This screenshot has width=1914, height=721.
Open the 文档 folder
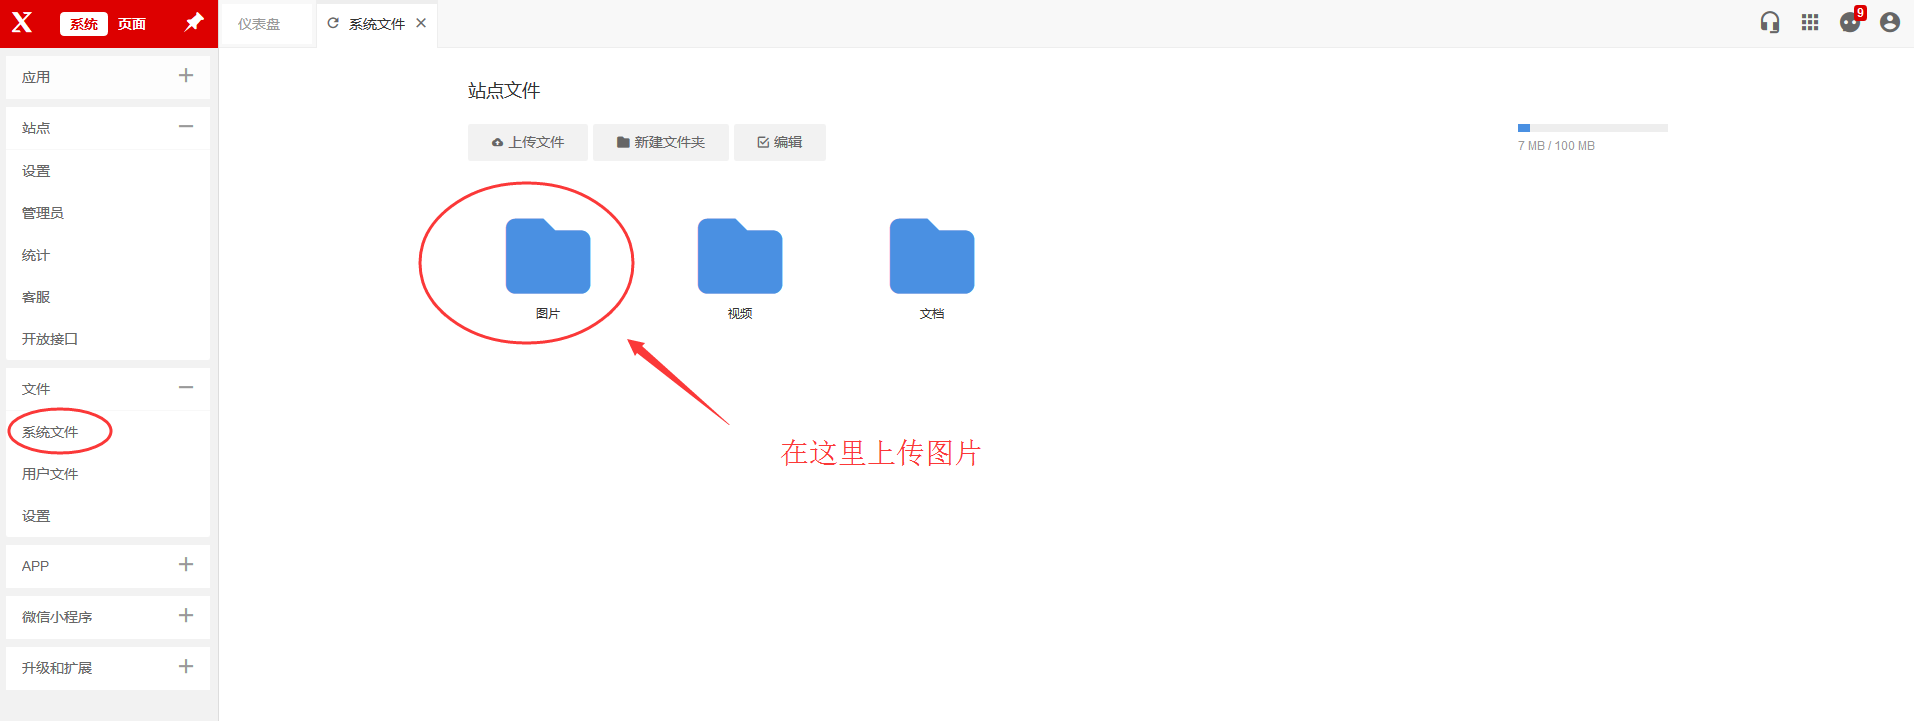(931, 257)
